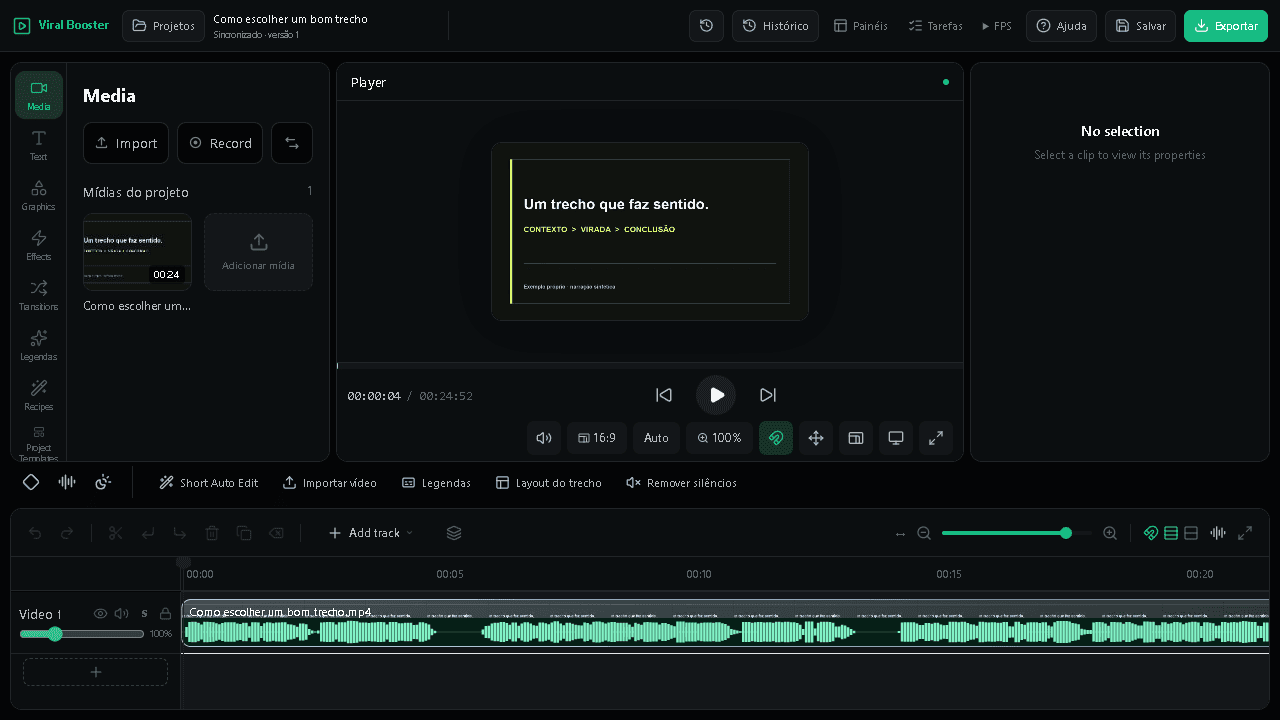Click the Import media button

point(126,143)
